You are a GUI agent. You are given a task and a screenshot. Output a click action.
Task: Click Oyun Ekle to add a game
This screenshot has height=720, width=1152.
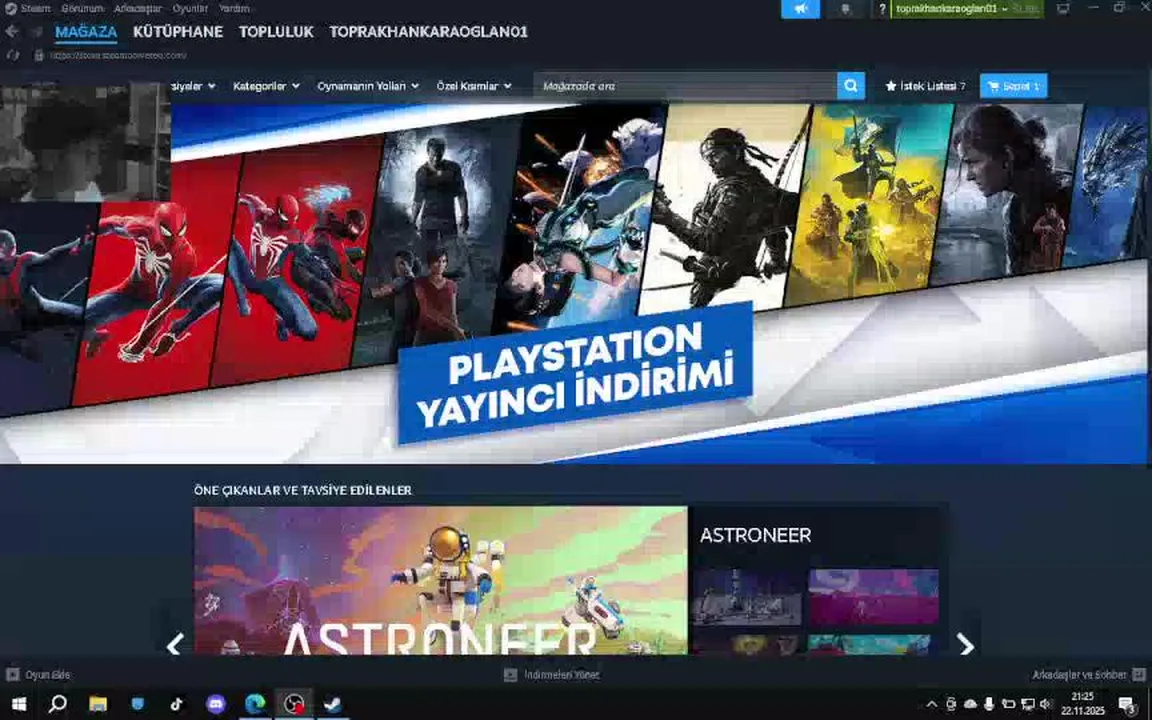coord(39,674)
